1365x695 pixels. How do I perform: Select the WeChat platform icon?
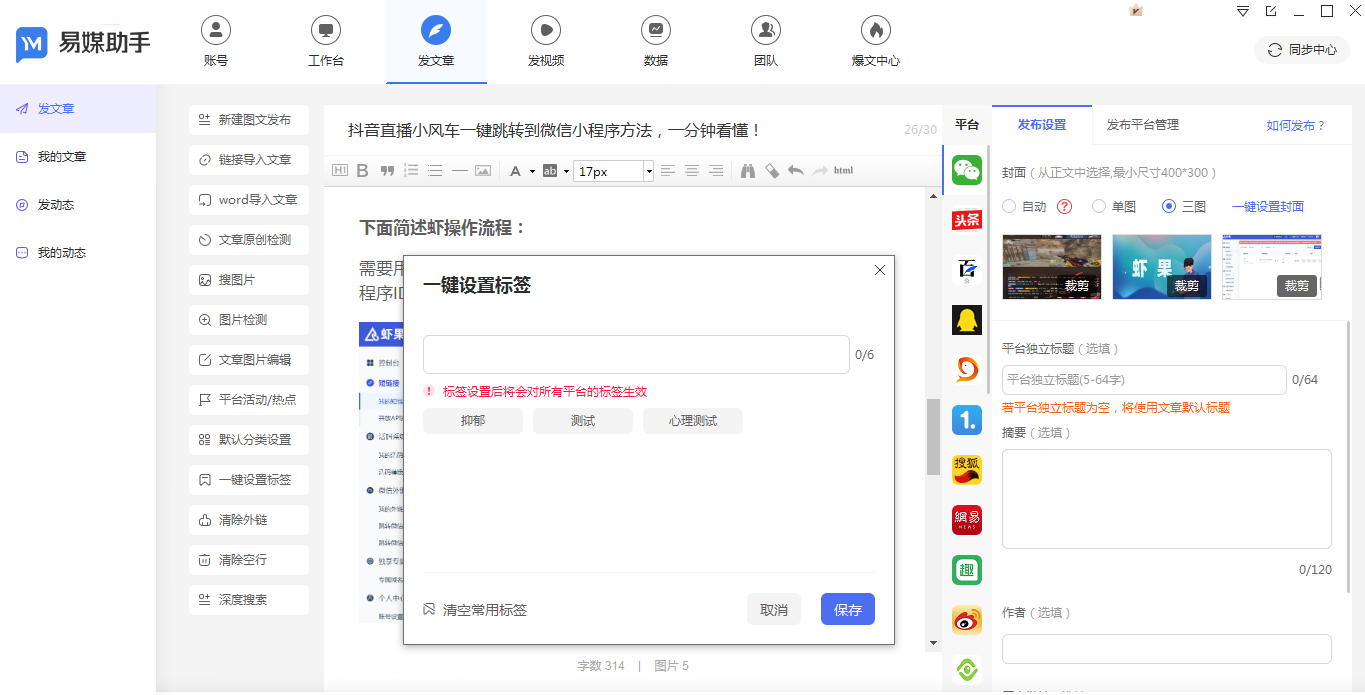click(x=967, y=170)
